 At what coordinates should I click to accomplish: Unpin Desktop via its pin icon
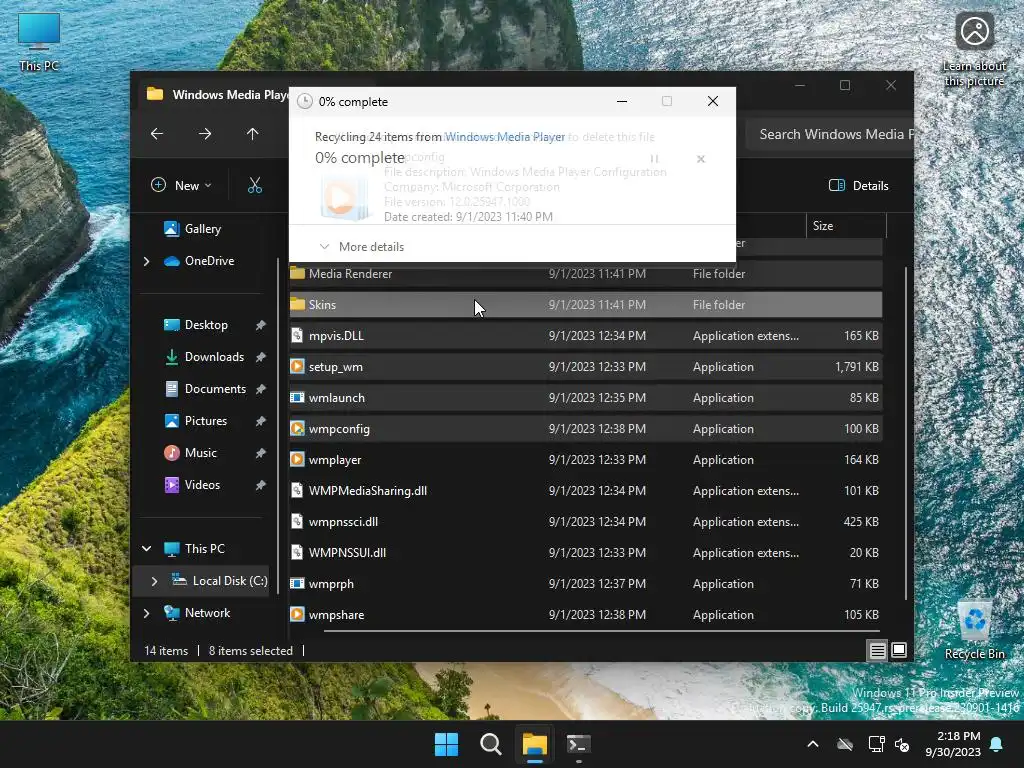tap(261, 325)
